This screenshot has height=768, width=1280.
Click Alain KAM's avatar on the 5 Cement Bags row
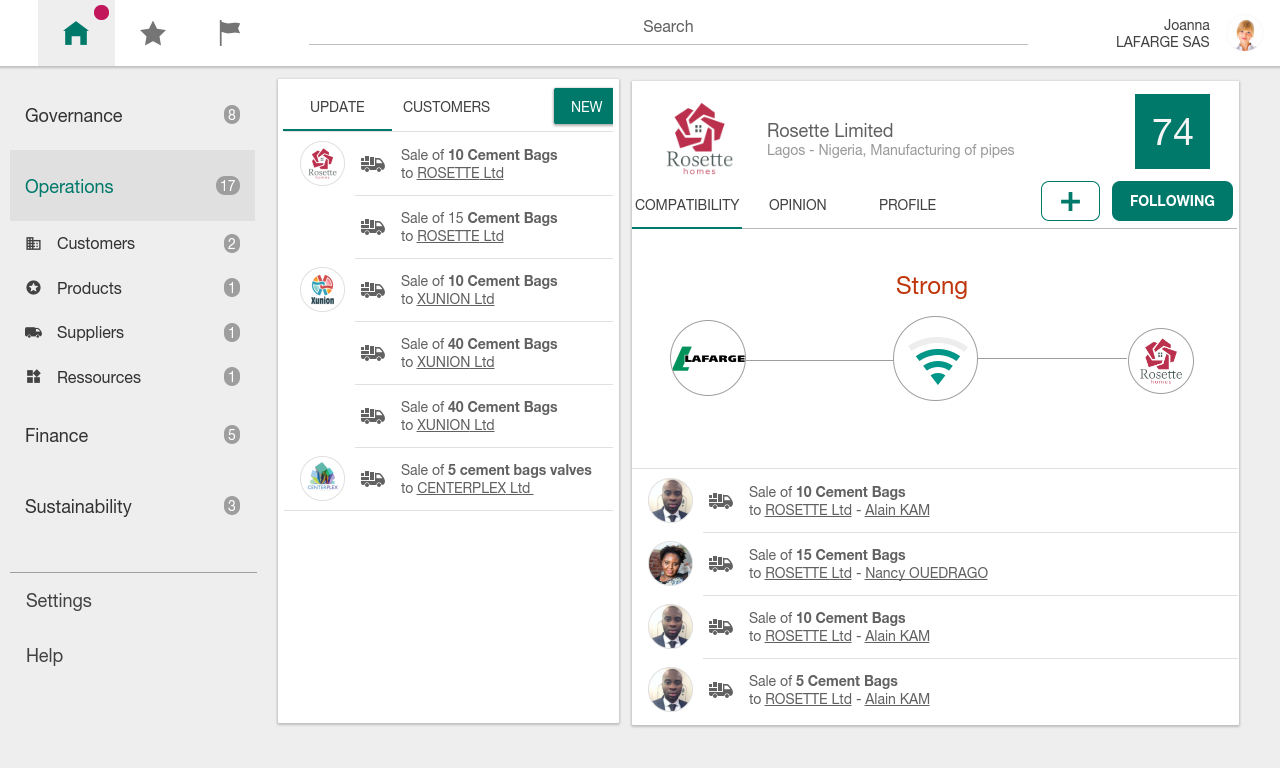coord(671,689)
